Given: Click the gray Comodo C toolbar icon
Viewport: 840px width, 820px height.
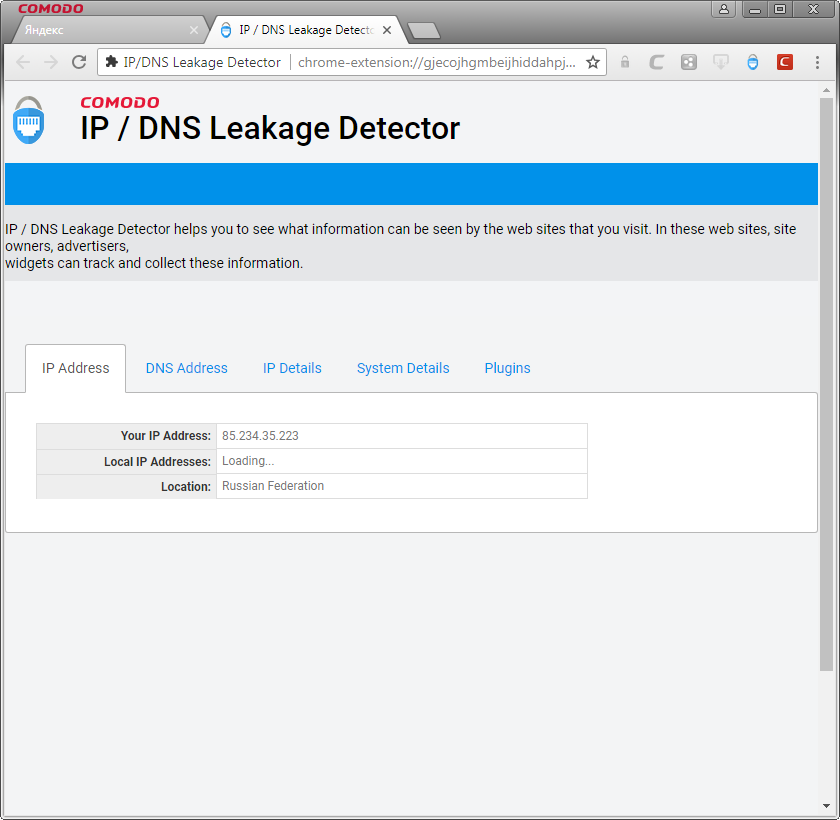Looking at the screenshot, I should [657, 62].
